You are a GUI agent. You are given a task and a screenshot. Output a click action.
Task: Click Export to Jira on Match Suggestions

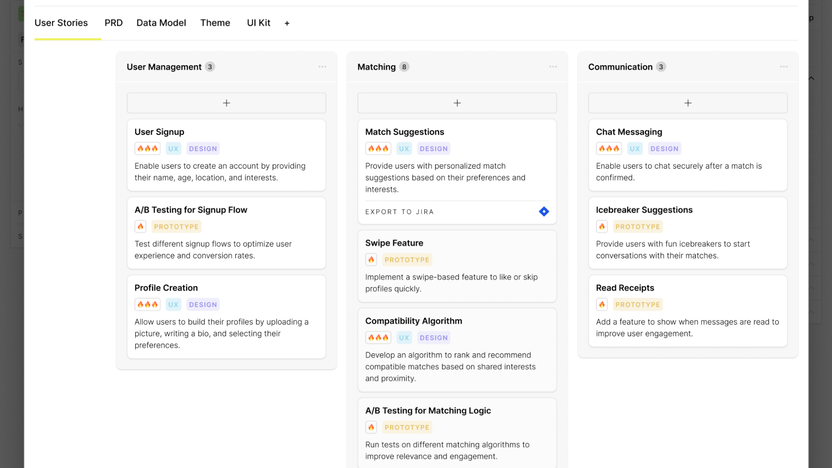pos(400,212)
